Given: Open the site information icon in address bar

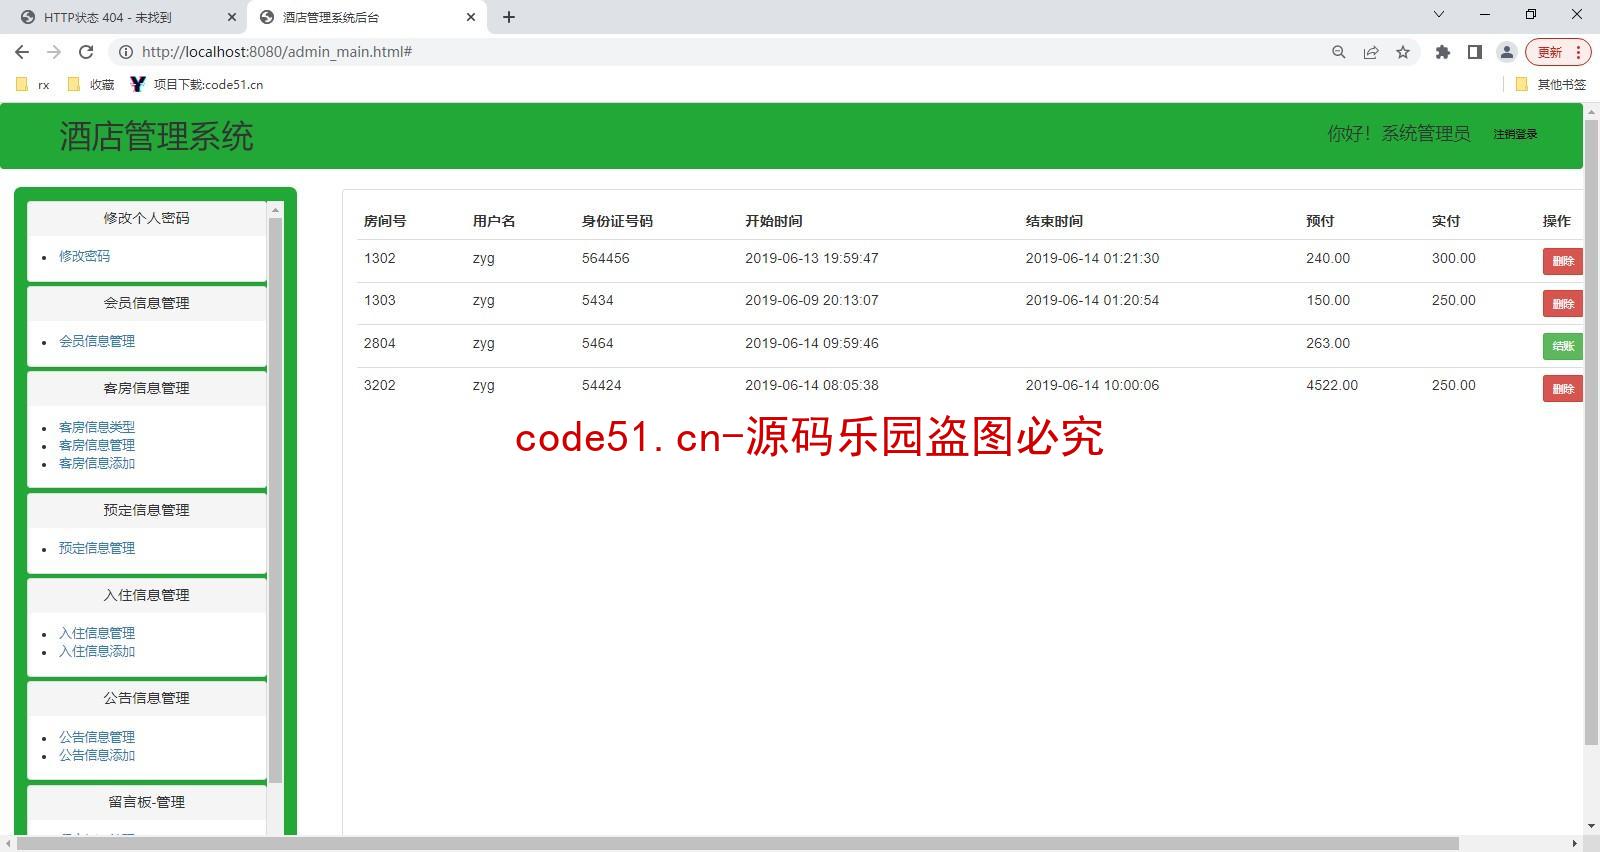Looking at the screenshot, I should pyautogui.click(x=126, y=52).
